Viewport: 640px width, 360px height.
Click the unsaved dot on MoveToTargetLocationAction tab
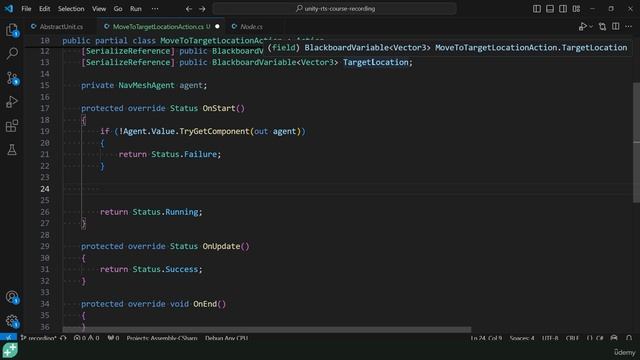(217, 27)
